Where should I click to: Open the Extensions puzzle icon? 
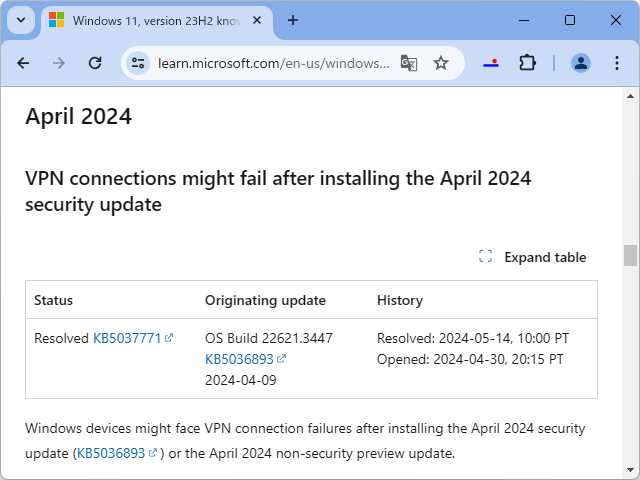click(527, 63)
